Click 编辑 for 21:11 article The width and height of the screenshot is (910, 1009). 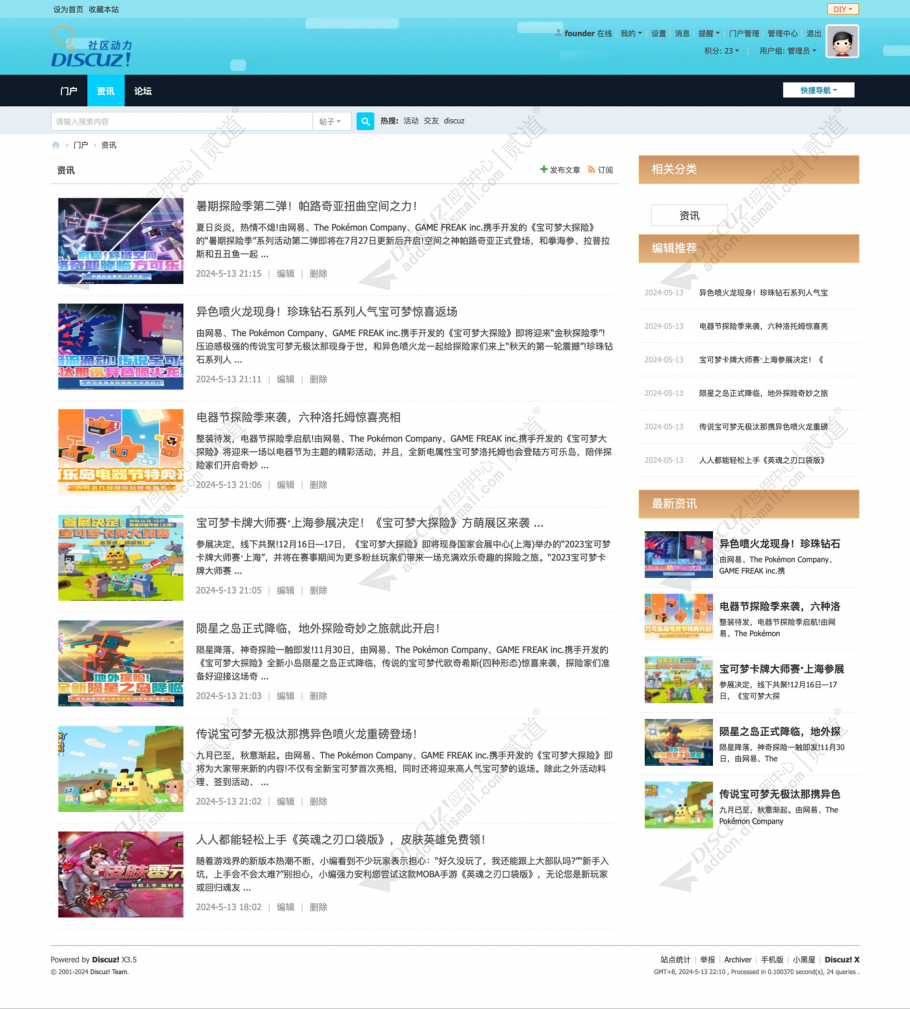coord(285,379)
